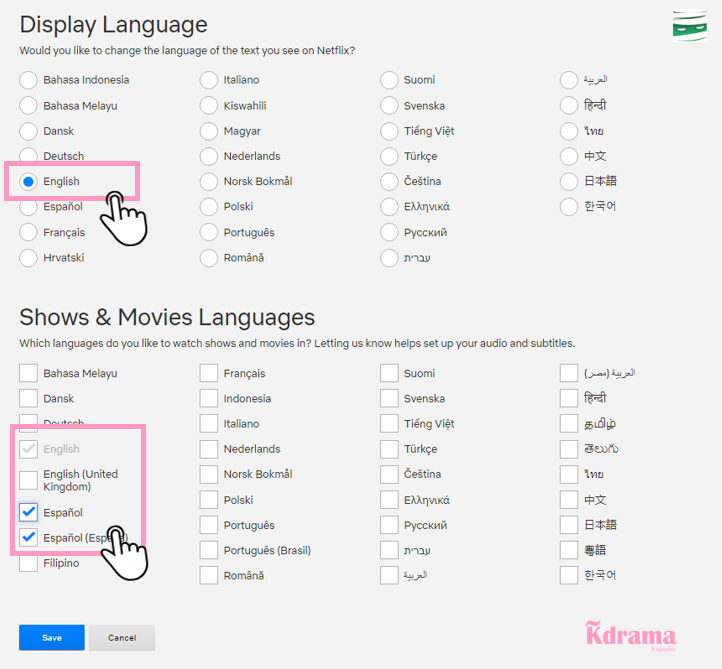Check Norsk Bokmål shows and movies language

(x=209, y=474)
